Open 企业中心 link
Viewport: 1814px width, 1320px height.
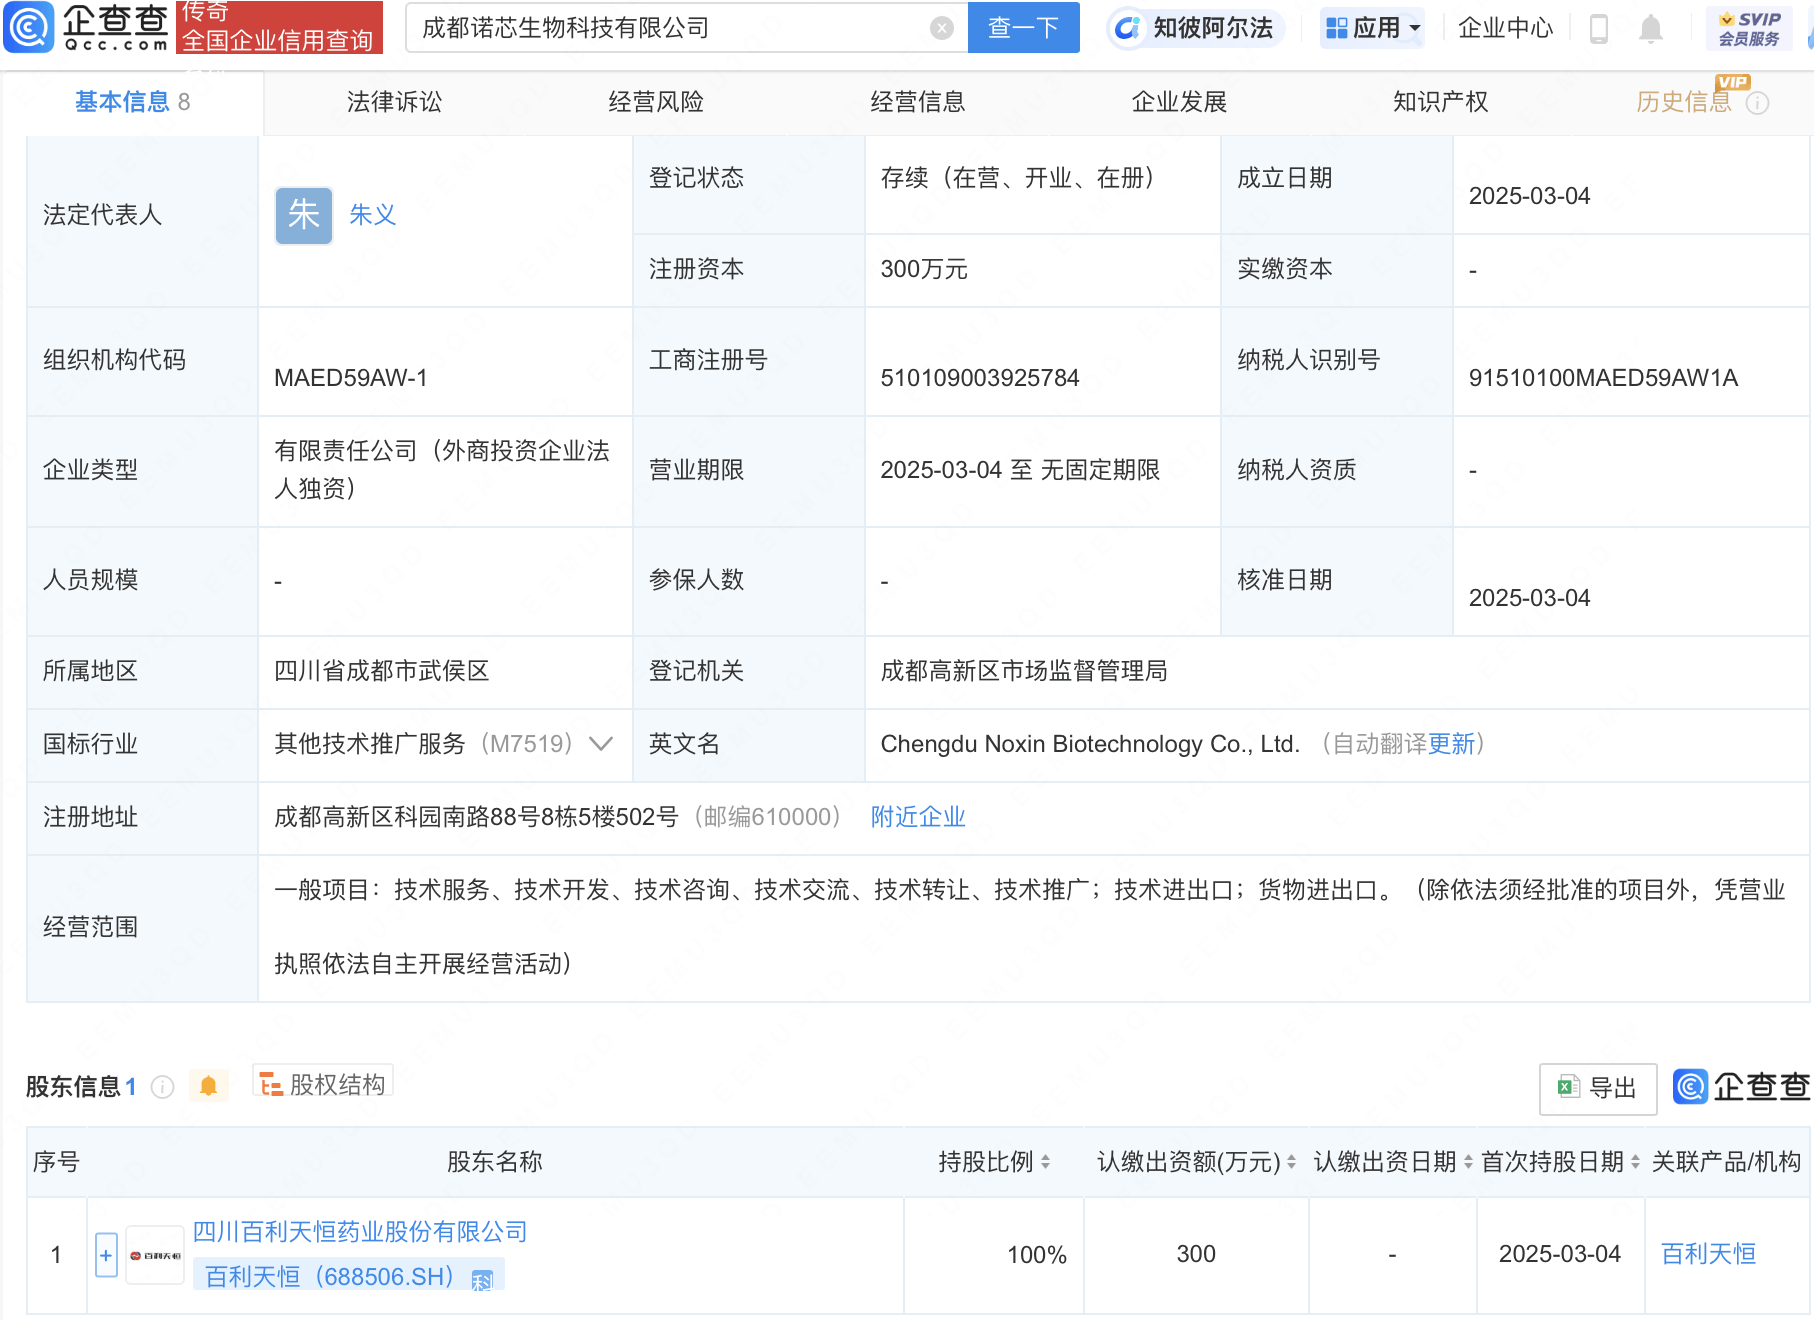coord(1506,28)
